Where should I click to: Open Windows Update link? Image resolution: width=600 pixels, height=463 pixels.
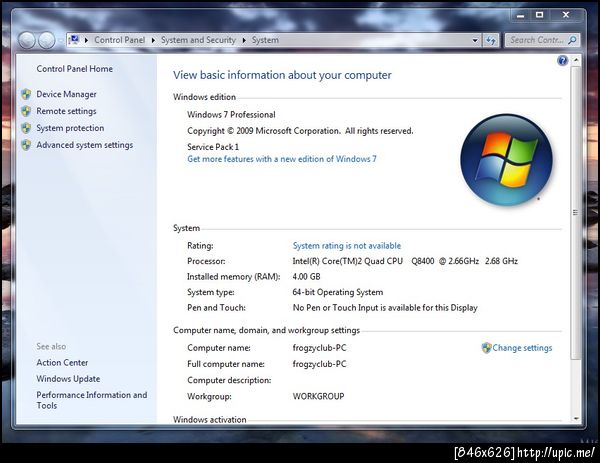point(68,379)
